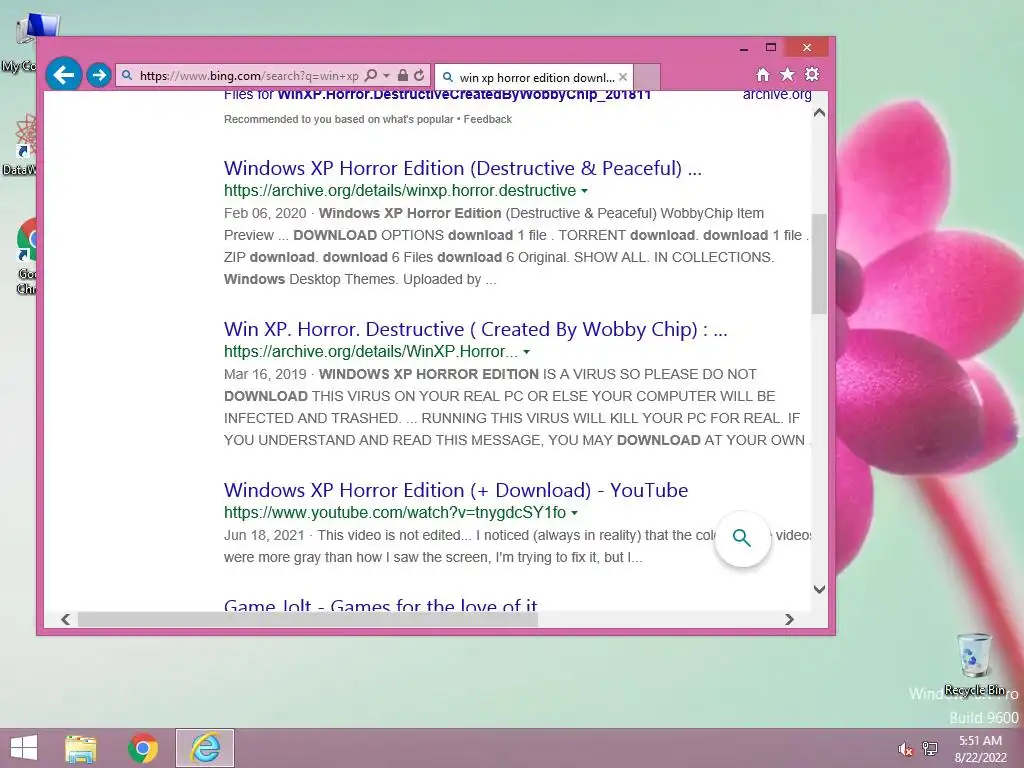Image resolution: width=1024 pixels, height=768 pixels.
Task: Open the 'Game Jolt - Games for the love of it' result
Action: 381,604
